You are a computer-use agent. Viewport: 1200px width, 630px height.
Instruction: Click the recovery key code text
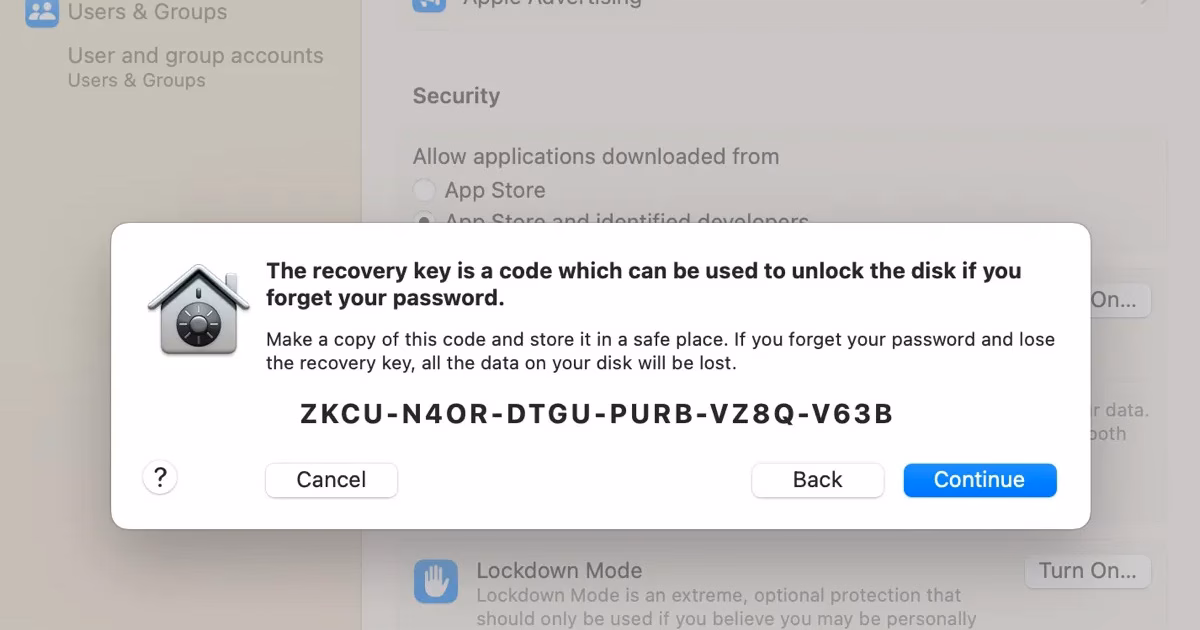pyautogui.click(x=596, y=413)
